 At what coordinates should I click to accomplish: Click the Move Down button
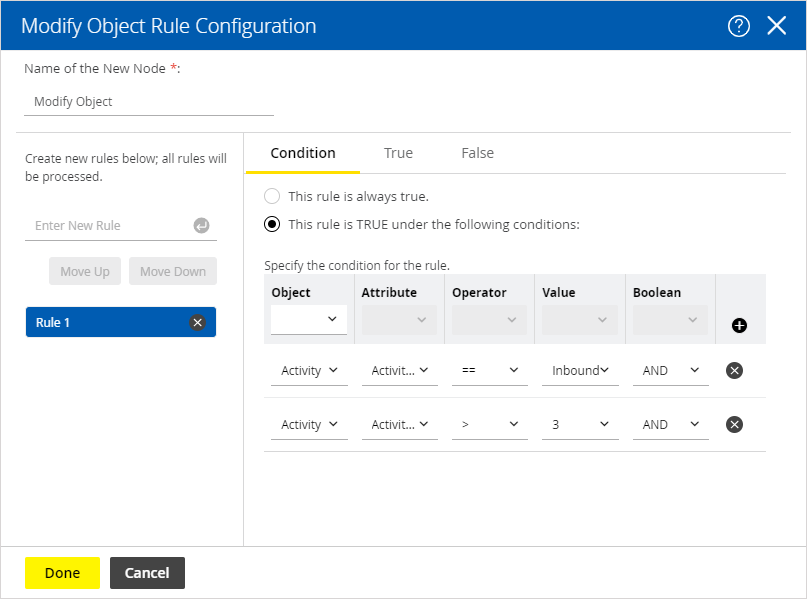tap(173, 271)
